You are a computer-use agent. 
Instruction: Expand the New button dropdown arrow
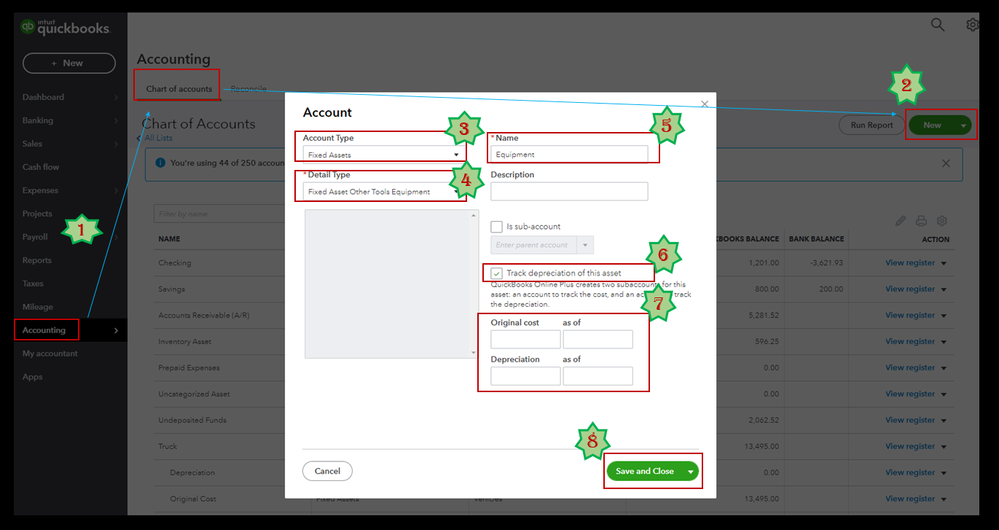coord(963,125)
